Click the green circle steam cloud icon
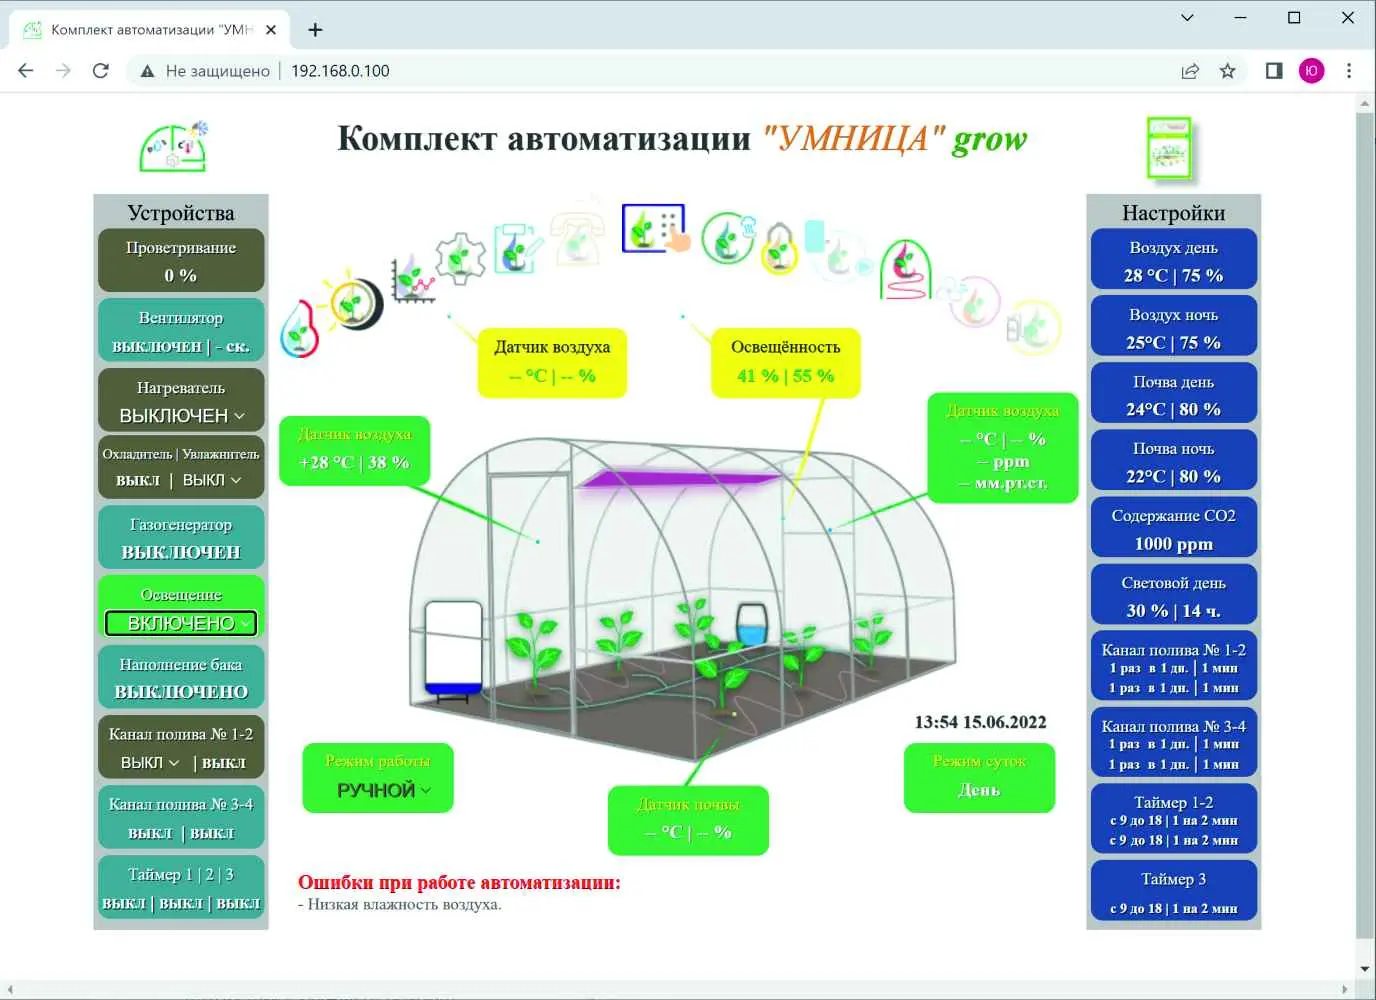 [727, 238]
